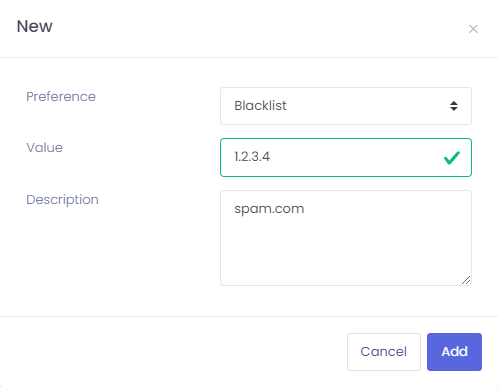The height and width of the screenshot is (387, 498).
Task: Open the Preference dropdown showing Blacklist
Action: click(346, 106)
